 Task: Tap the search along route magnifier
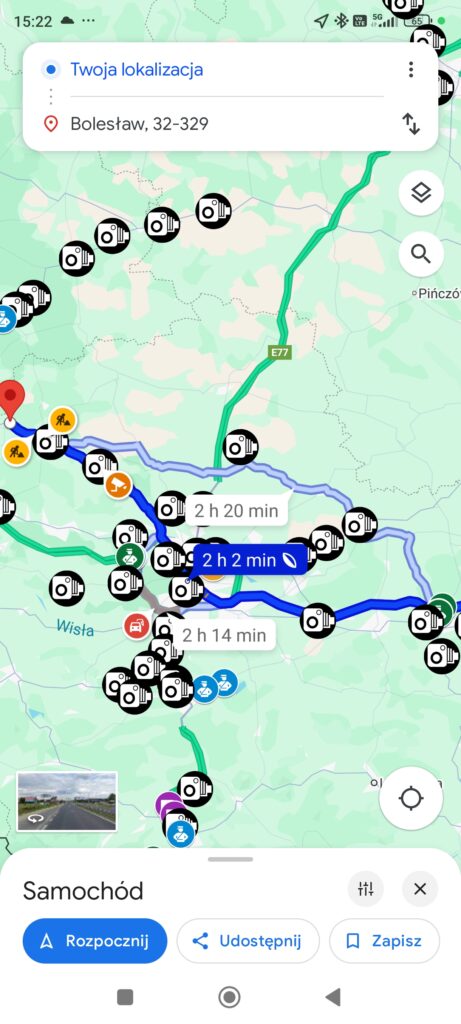click(x=421, y=254)
